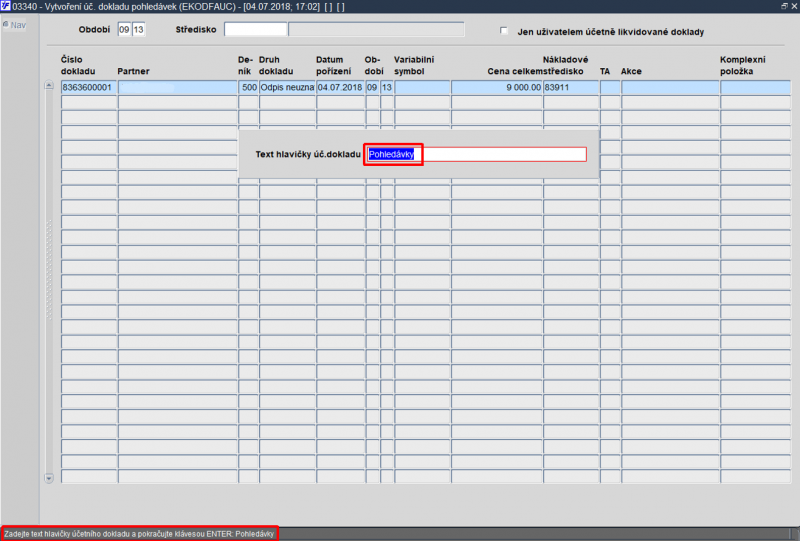Open the Nav panel button
The height and width of the screenshot is (541, 800).
[14, 25]
